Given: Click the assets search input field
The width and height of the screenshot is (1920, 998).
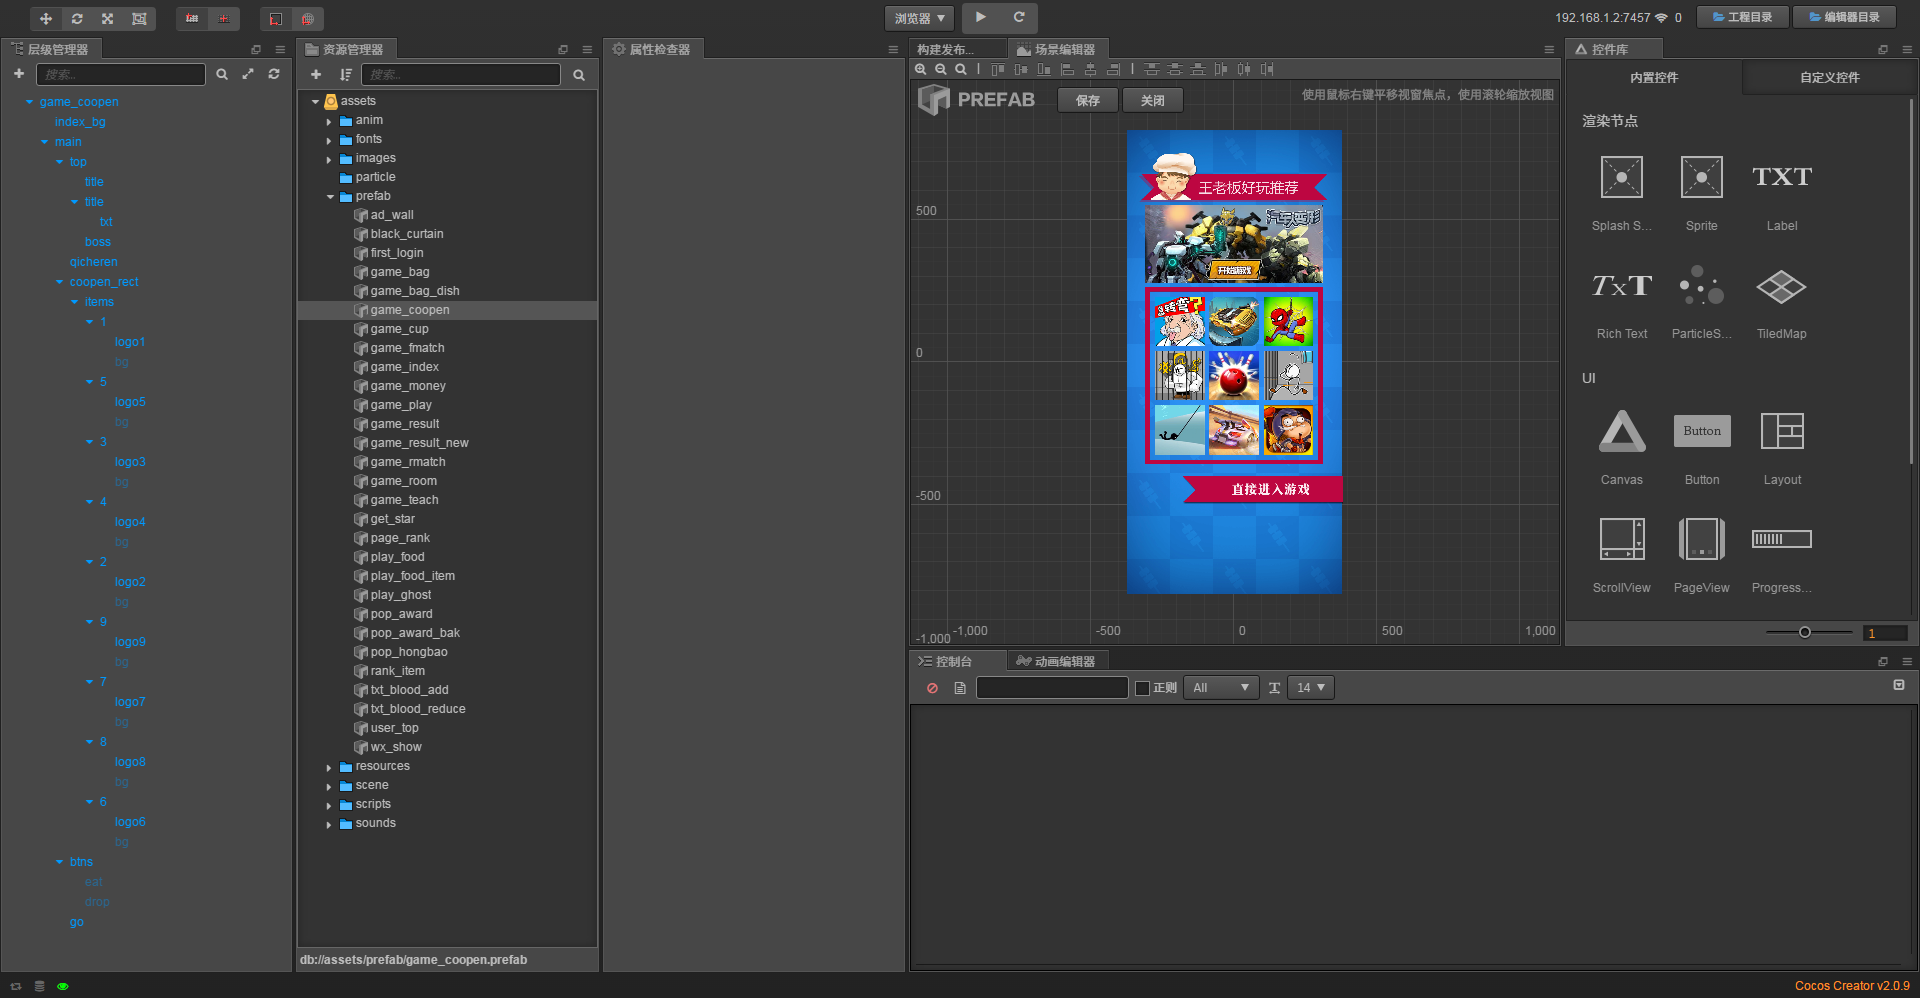Looking at the screenshot, I should 461,75.
